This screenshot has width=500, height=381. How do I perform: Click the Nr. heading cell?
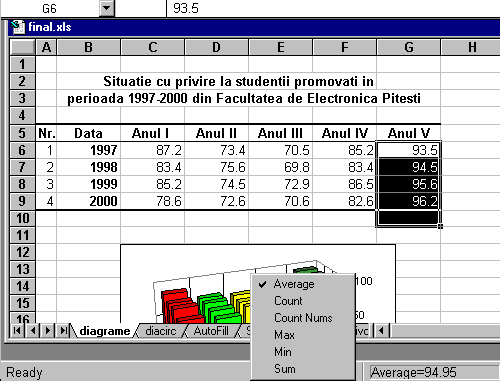click(46, 133)
